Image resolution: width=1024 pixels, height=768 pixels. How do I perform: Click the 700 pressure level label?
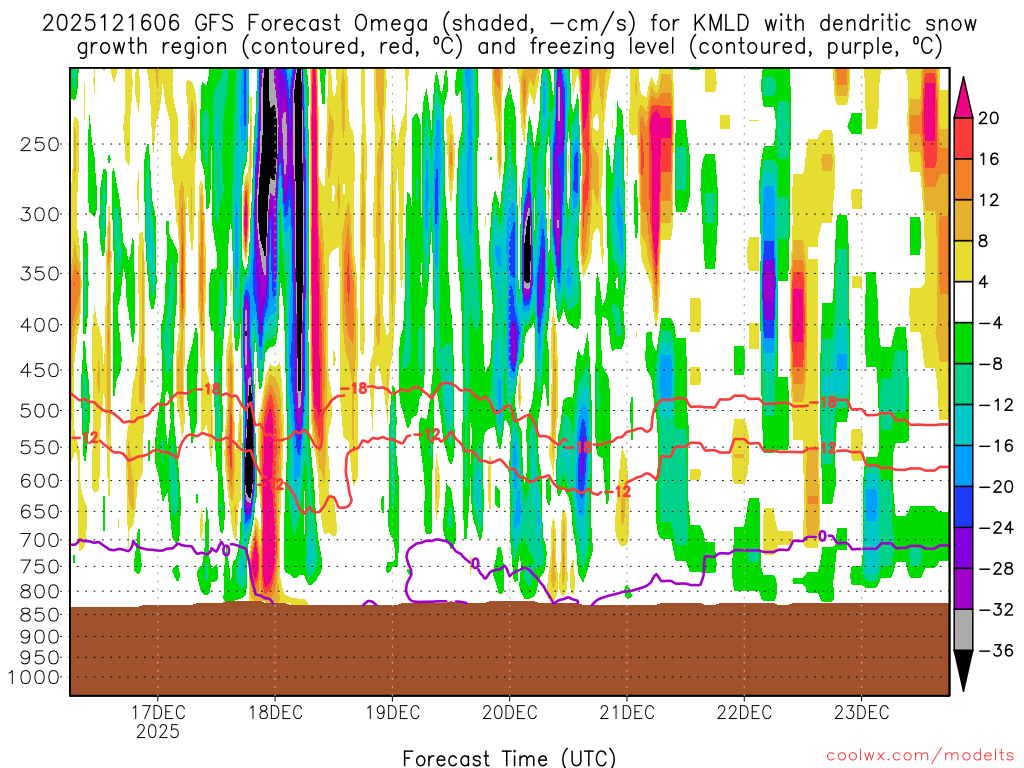click(40, 540)
